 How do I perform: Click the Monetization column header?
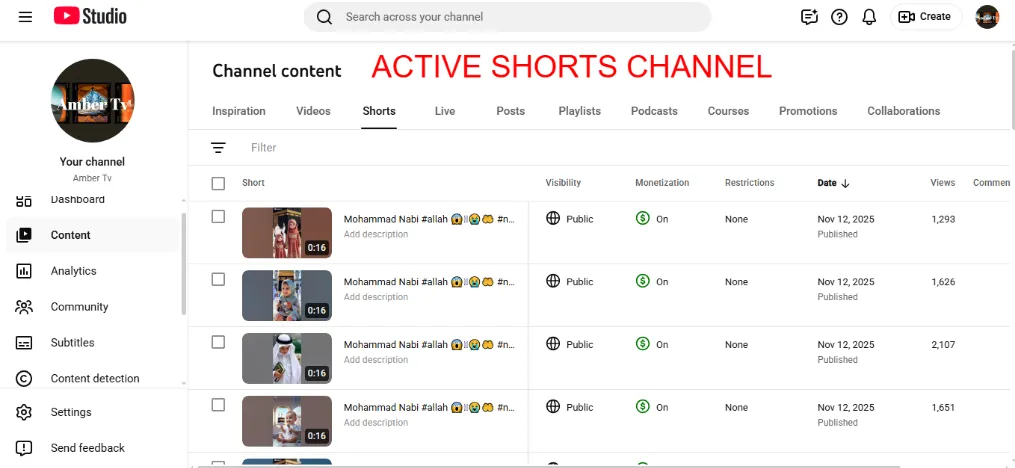tap(662, 183)
